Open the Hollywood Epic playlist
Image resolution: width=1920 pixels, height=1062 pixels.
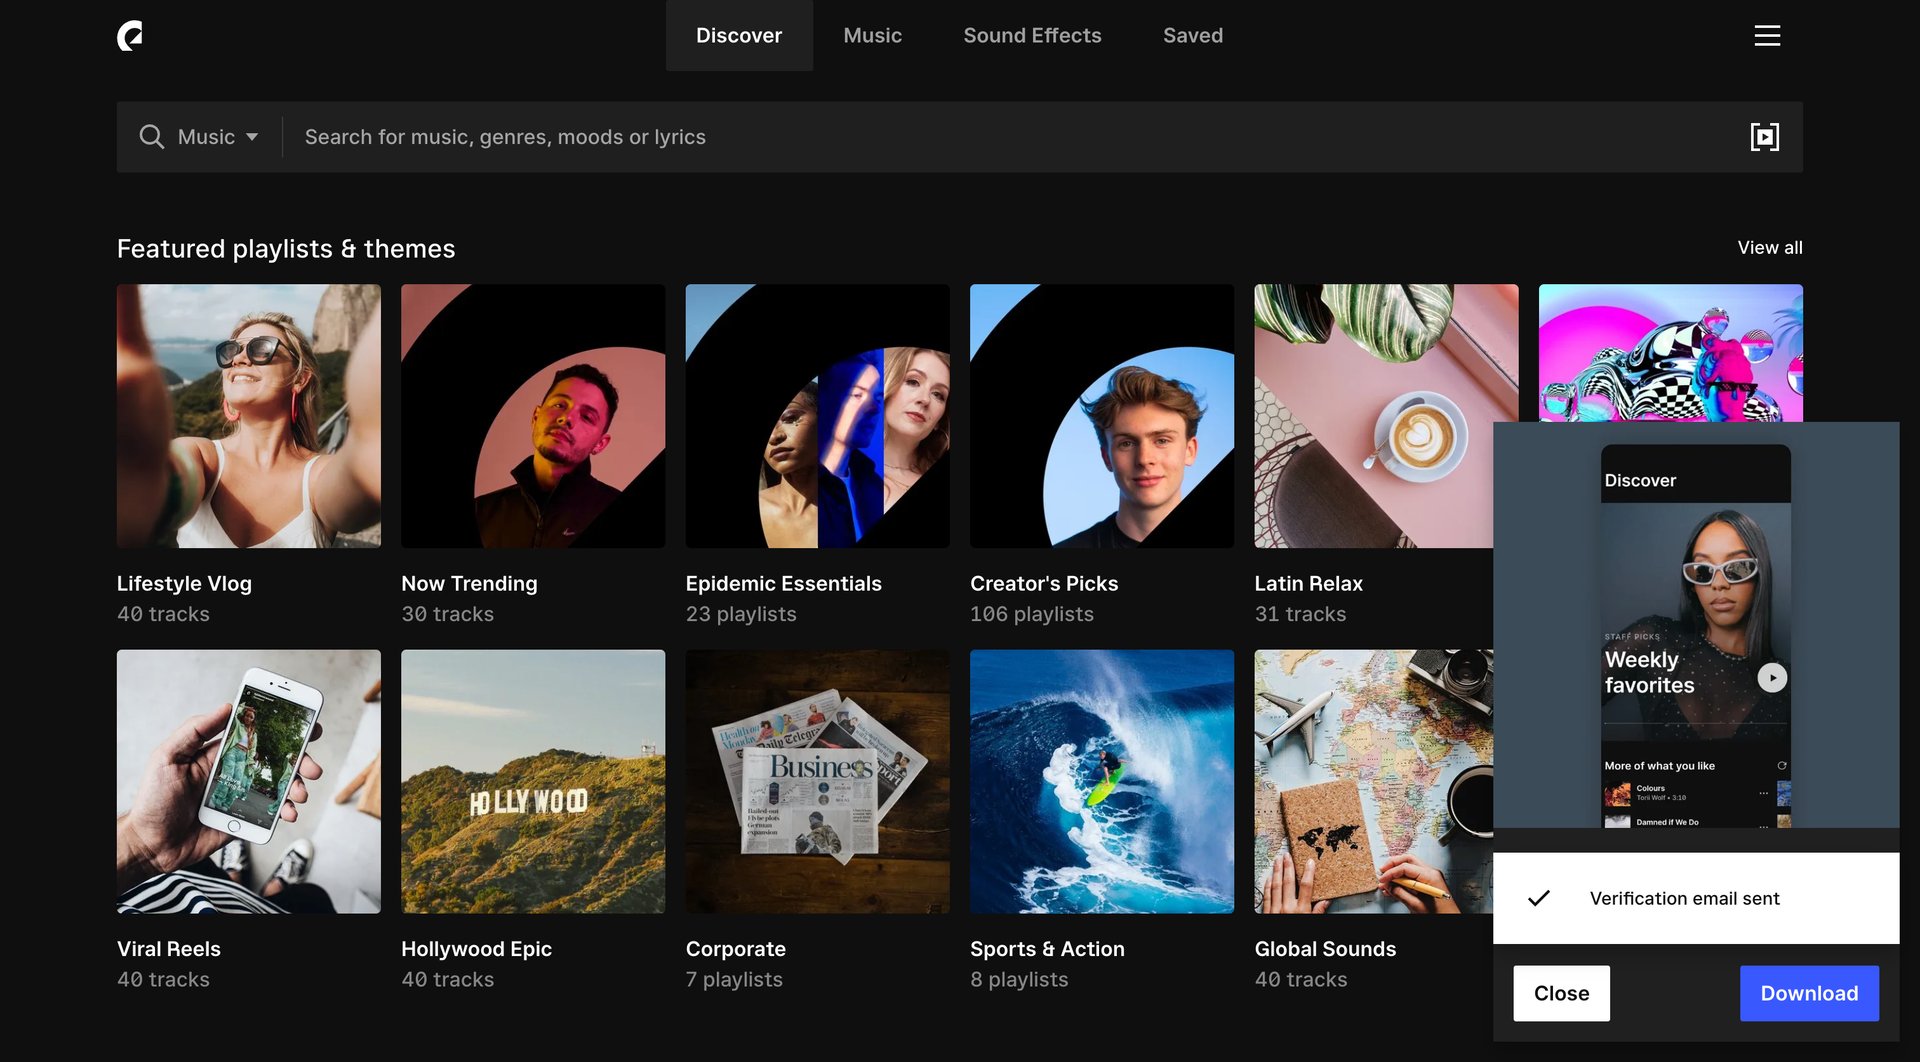pos(532,782)
